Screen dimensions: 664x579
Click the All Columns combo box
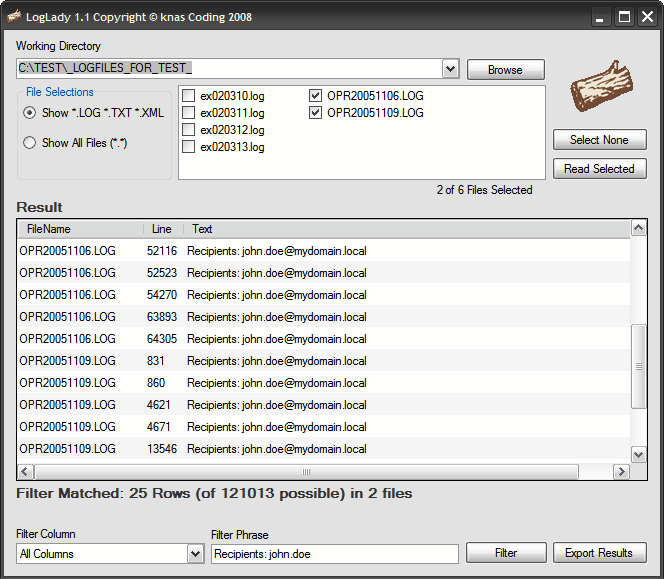[x=111, y=554]
